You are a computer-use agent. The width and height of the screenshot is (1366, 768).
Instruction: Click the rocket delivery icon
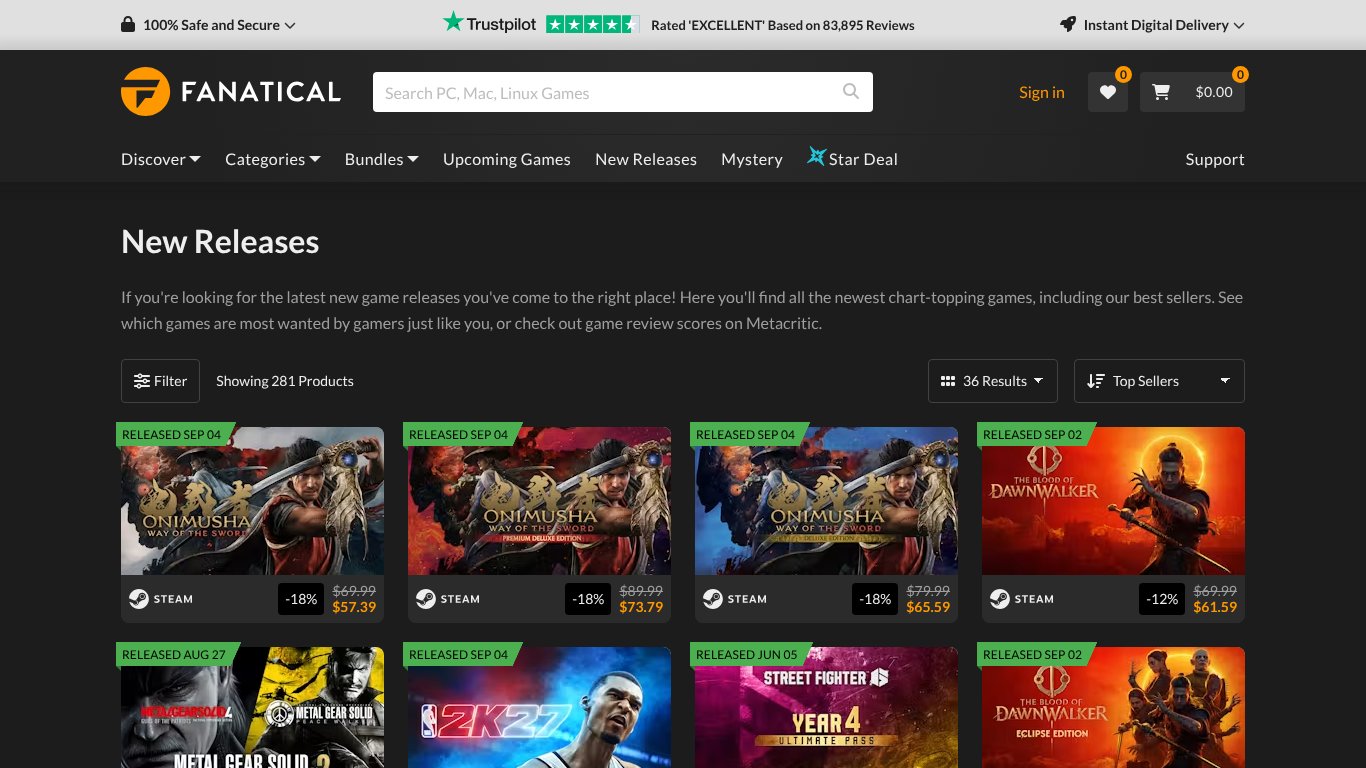click(x=1068, y=25)
